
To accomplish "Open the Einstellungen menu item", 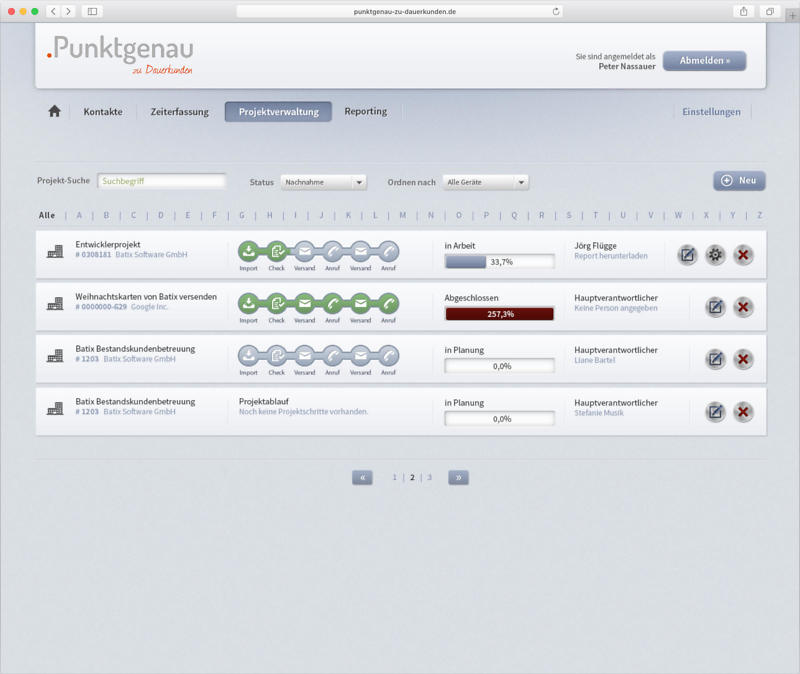I will (711, 112).
